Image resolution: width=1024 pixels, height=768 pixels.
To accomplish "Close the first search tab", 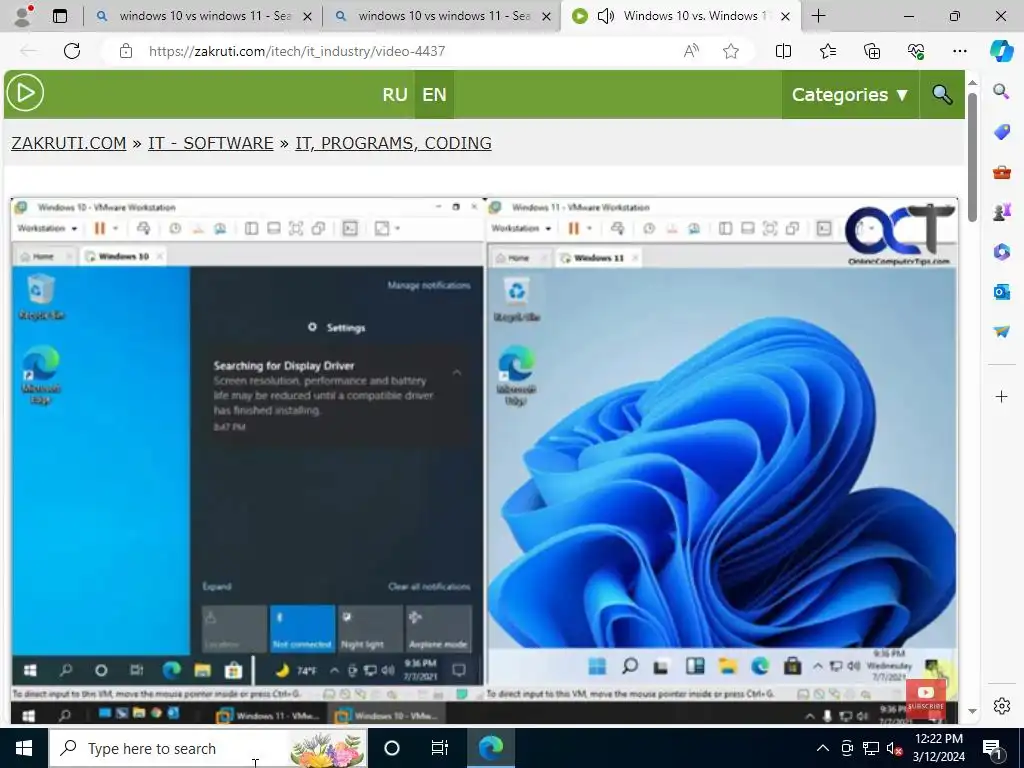I will click(308, 16).
